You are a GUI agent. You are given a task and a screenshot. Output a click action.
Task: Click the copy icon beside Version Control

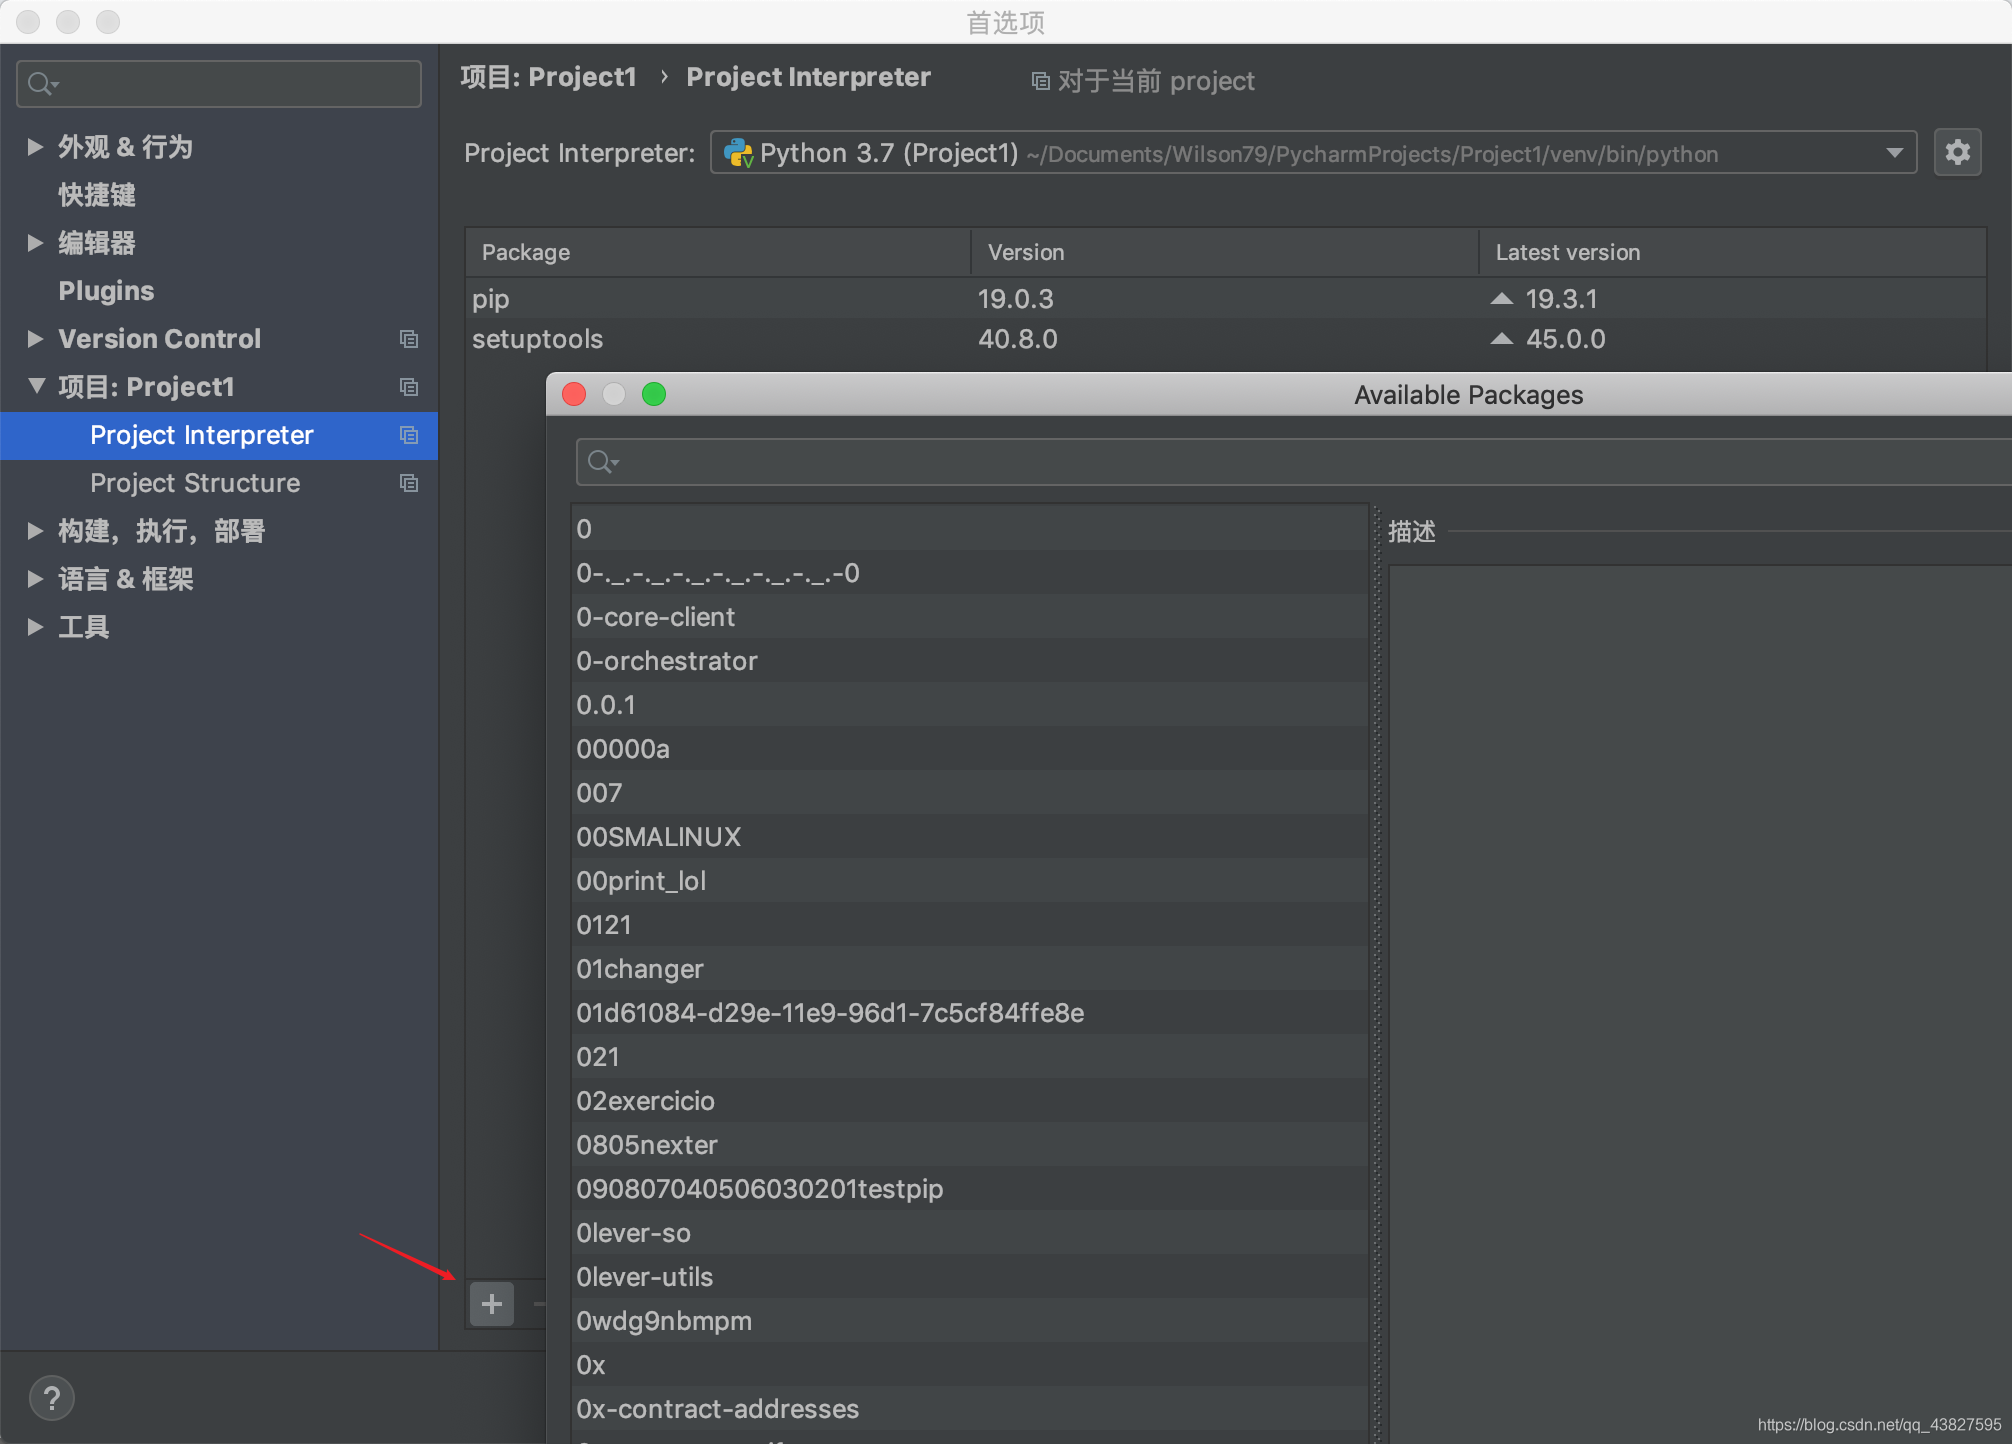coord(408,339)
